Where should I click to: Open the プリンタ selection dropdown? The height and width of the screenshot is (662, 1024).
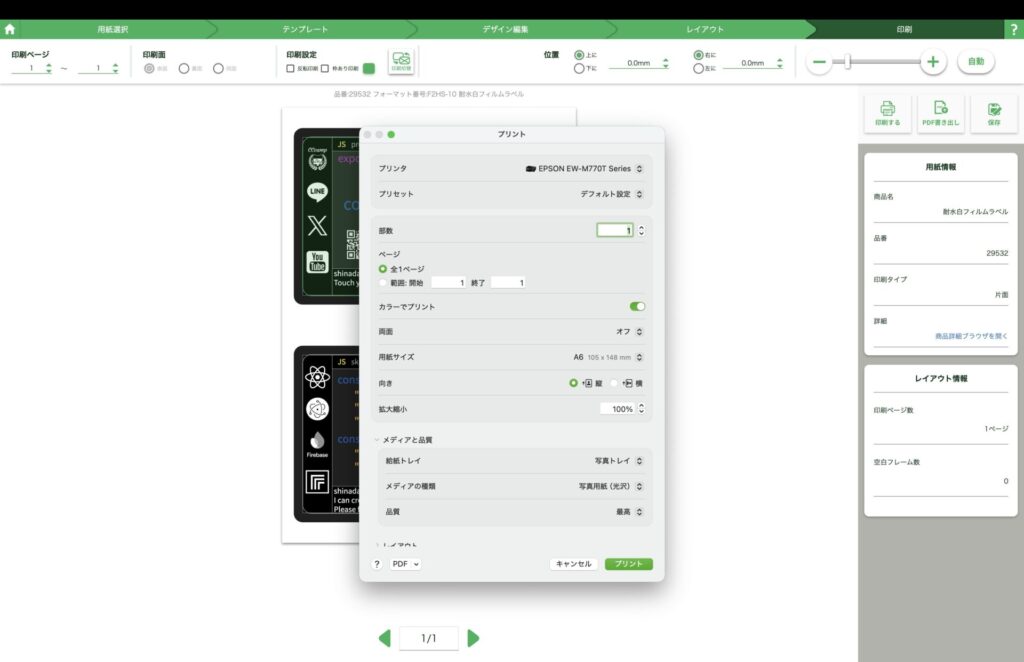tap(585, 169)
